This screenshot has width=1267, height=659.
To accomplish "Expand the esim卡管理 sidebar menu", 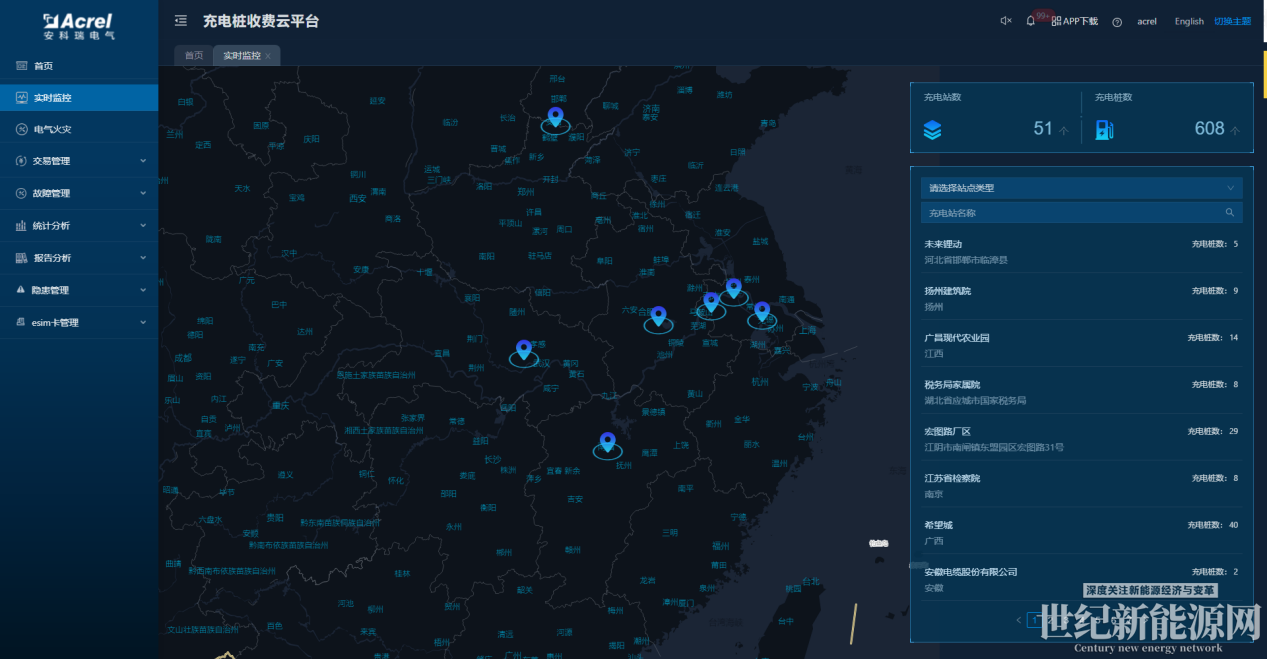I will (79, 323).
